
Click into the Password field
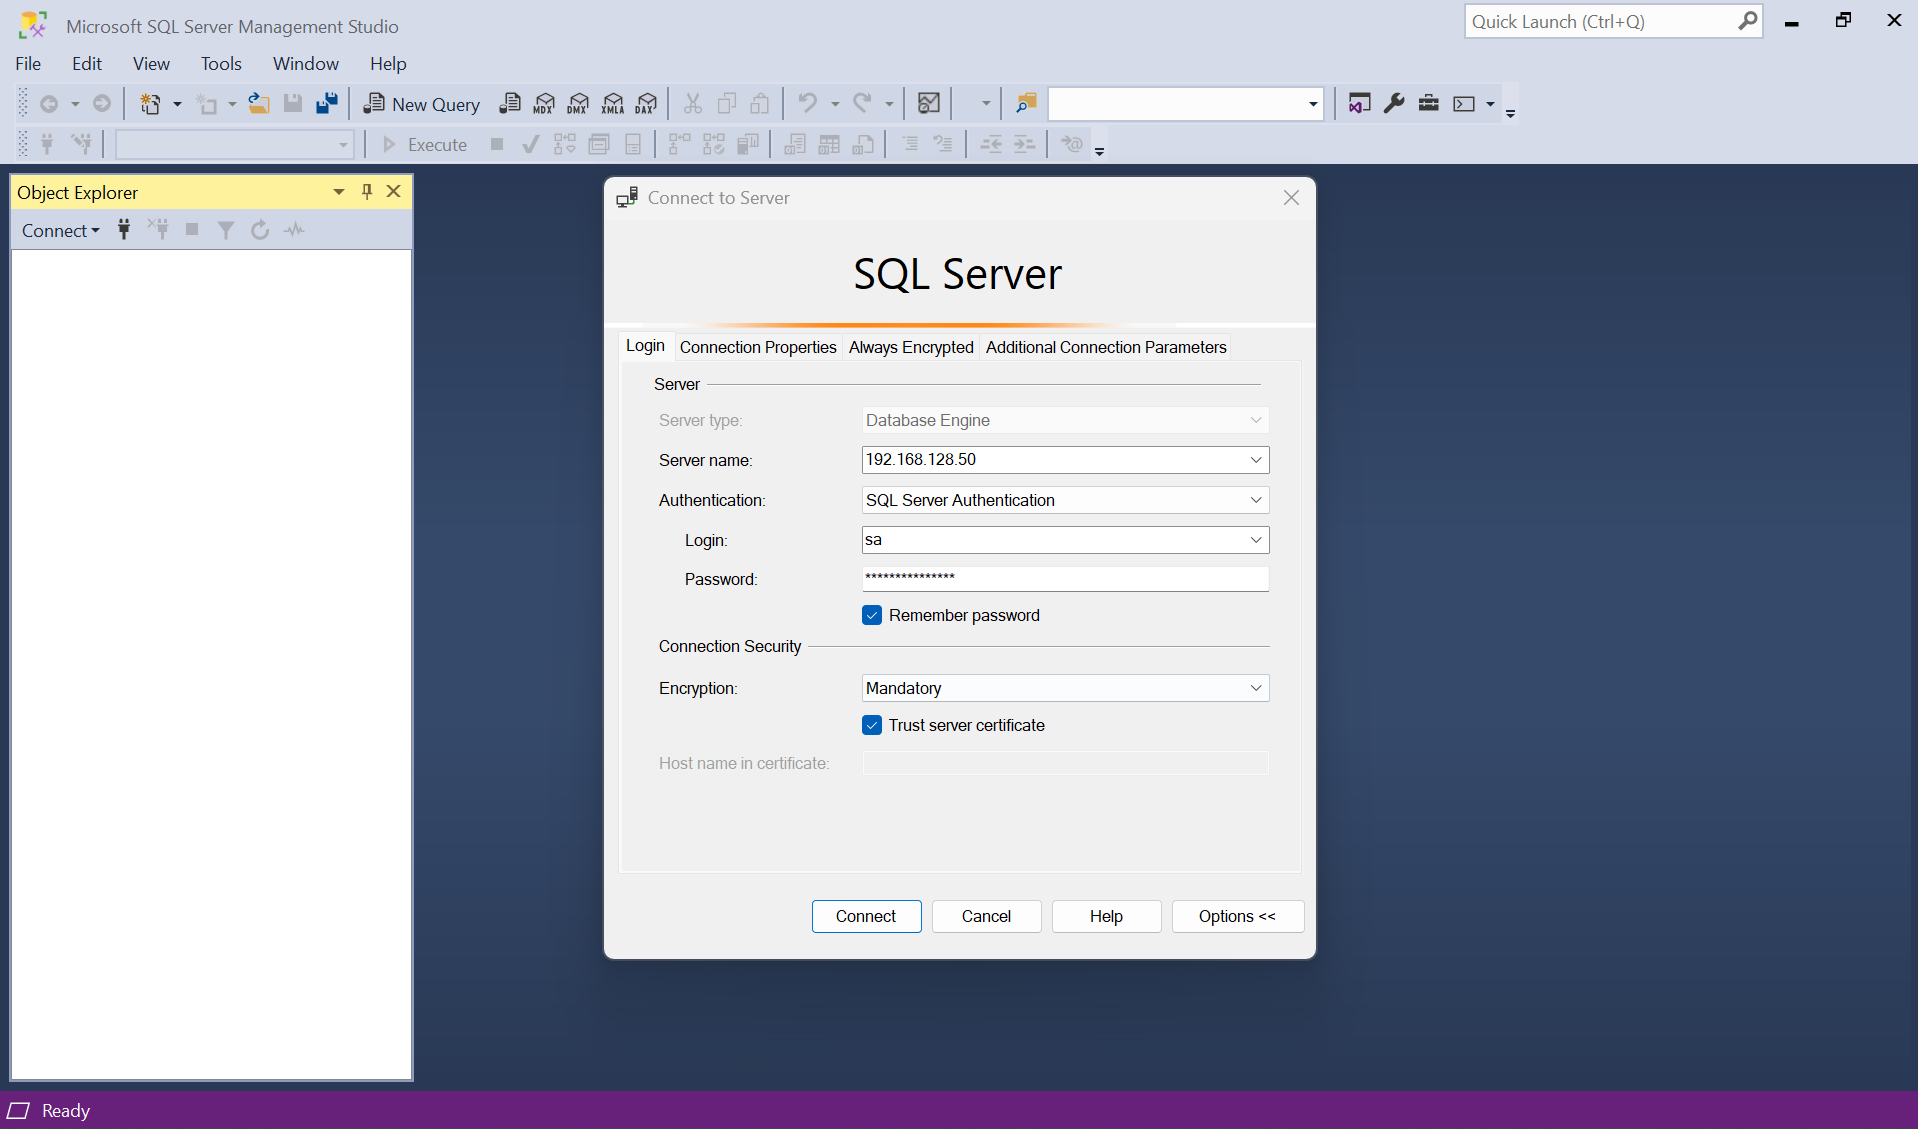click(1065, 579)
